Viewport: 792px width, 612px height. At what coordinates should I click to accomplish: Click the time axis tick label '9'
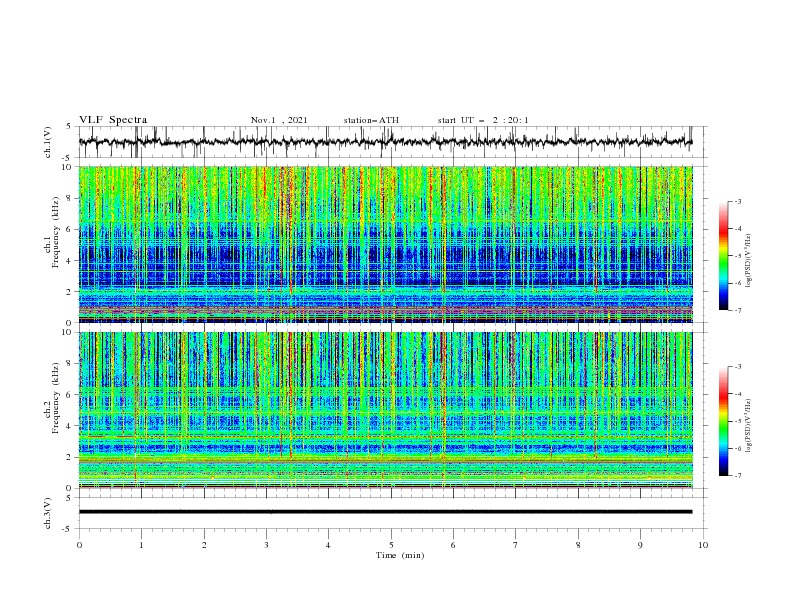click(x=640, y=545)
